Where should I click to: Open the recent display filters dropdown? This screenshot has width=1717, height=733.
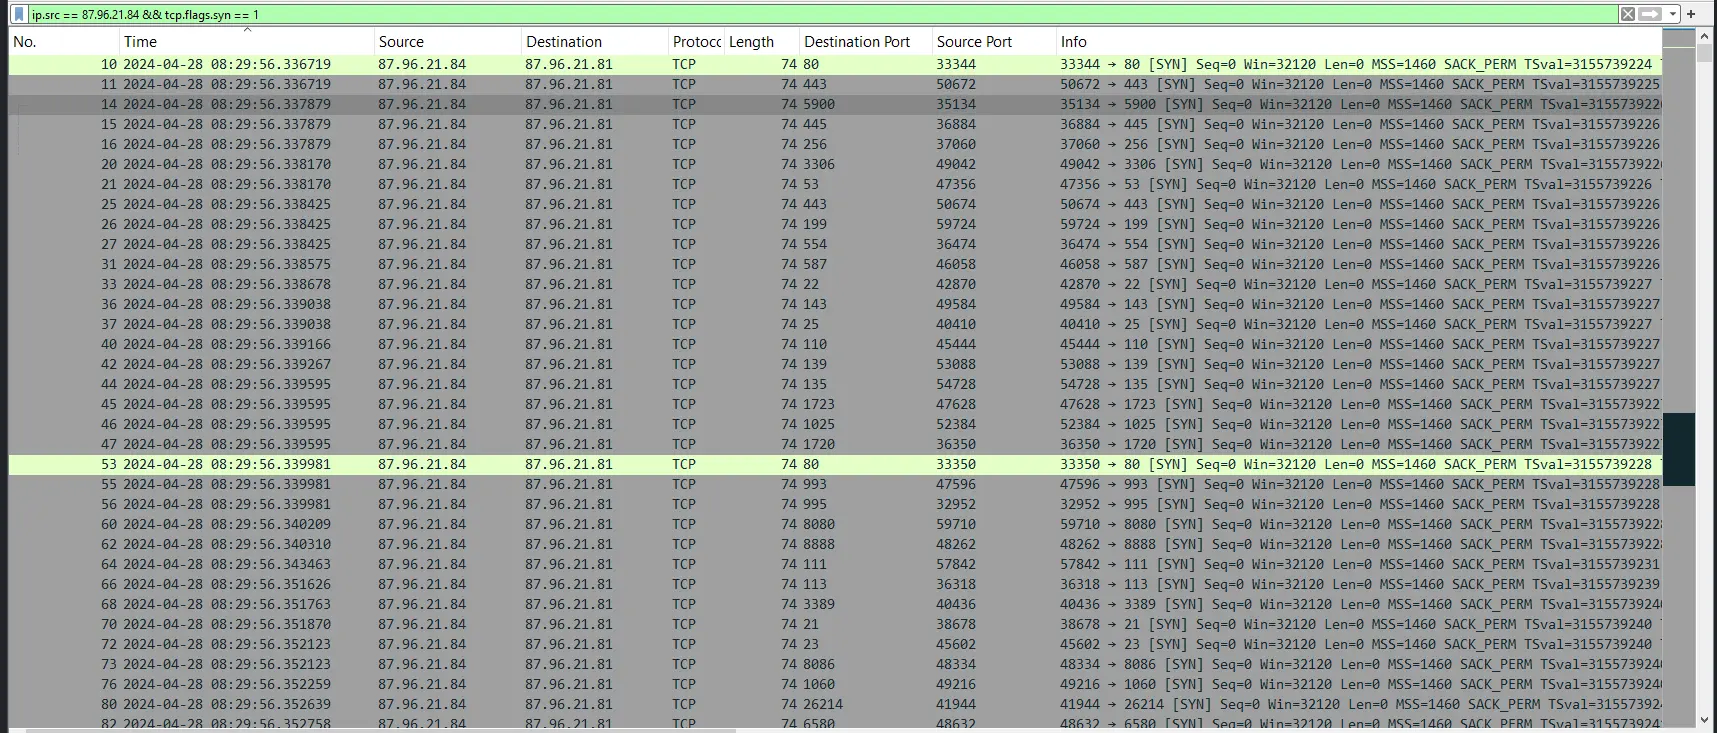point(1673,14)
